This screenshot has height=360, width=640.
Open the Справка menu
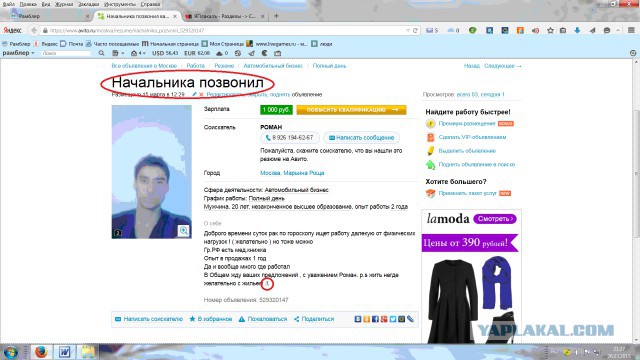click(x=150, y=4)
